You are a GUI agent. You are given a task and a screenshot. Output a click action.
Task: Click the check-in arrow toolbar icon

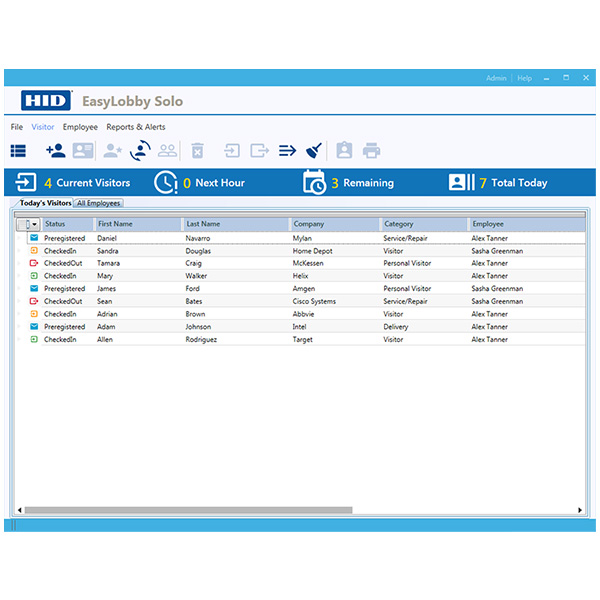tap(232, 151)
